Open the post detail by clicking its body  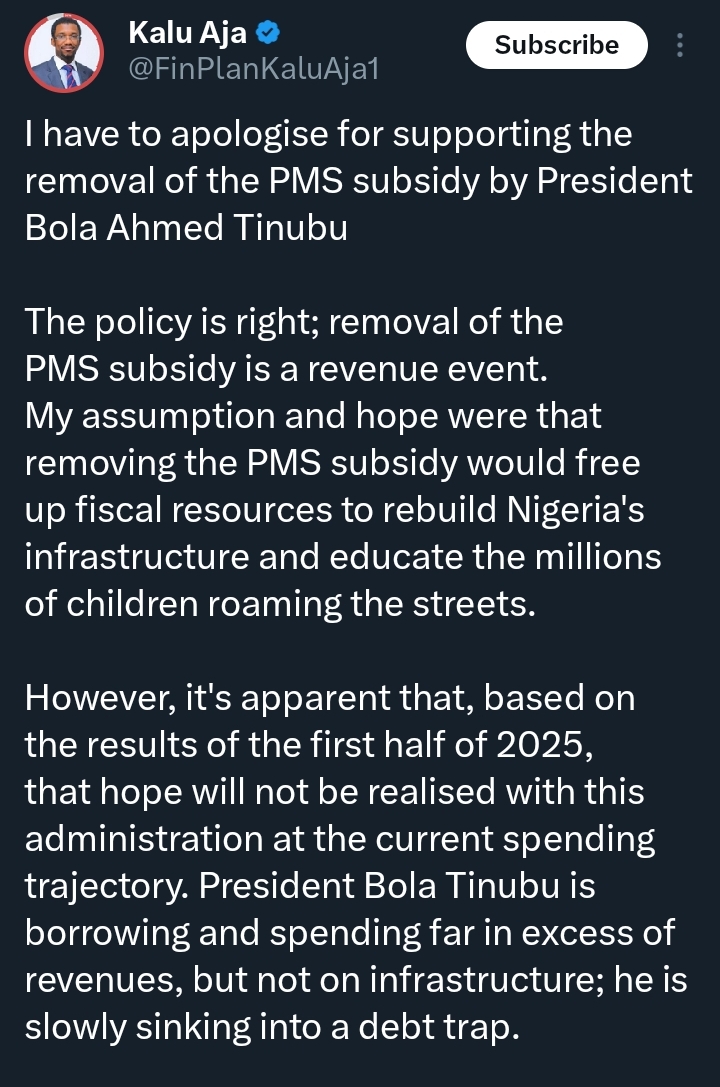360,460
